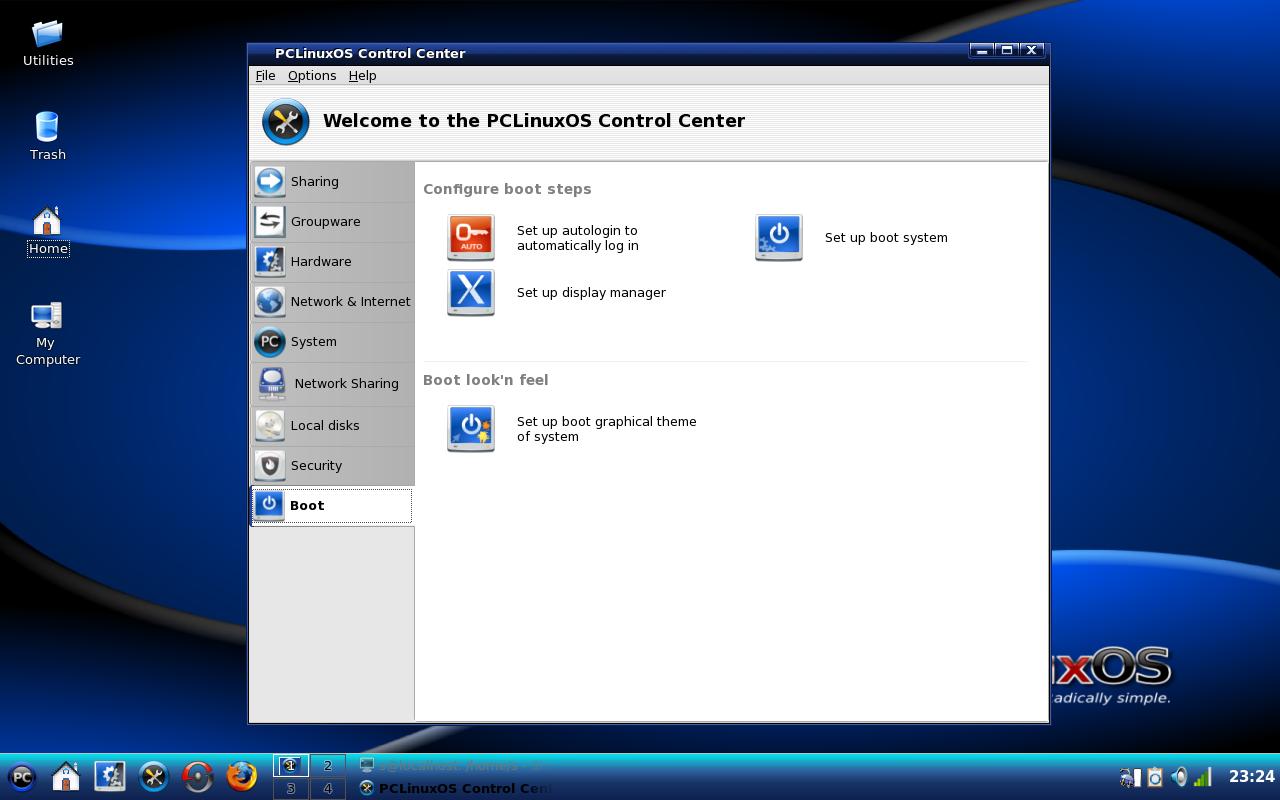Switch to virtual desktop 1

[291, 766]
